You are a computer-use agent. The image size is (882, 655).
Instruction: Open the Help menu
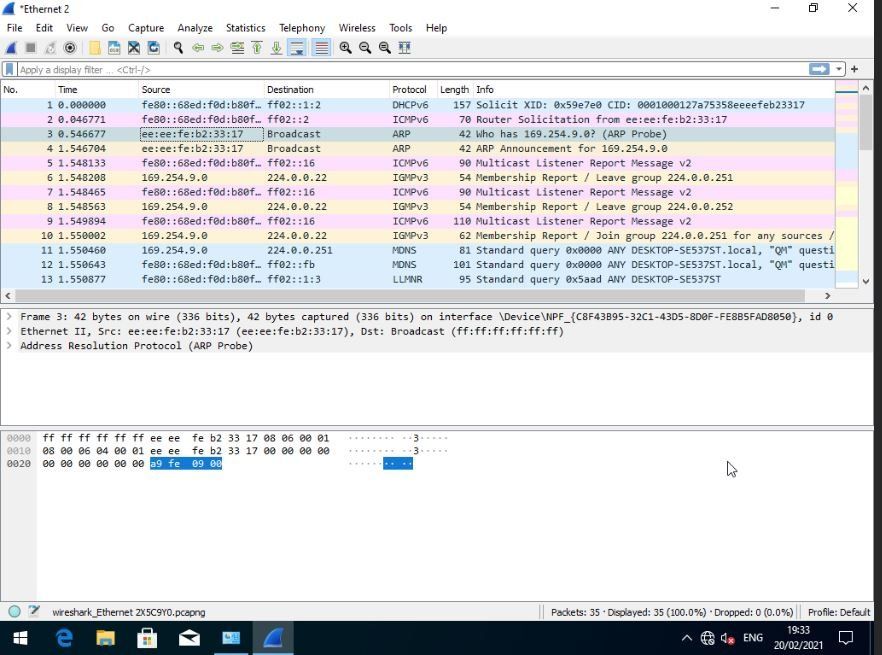436,28
